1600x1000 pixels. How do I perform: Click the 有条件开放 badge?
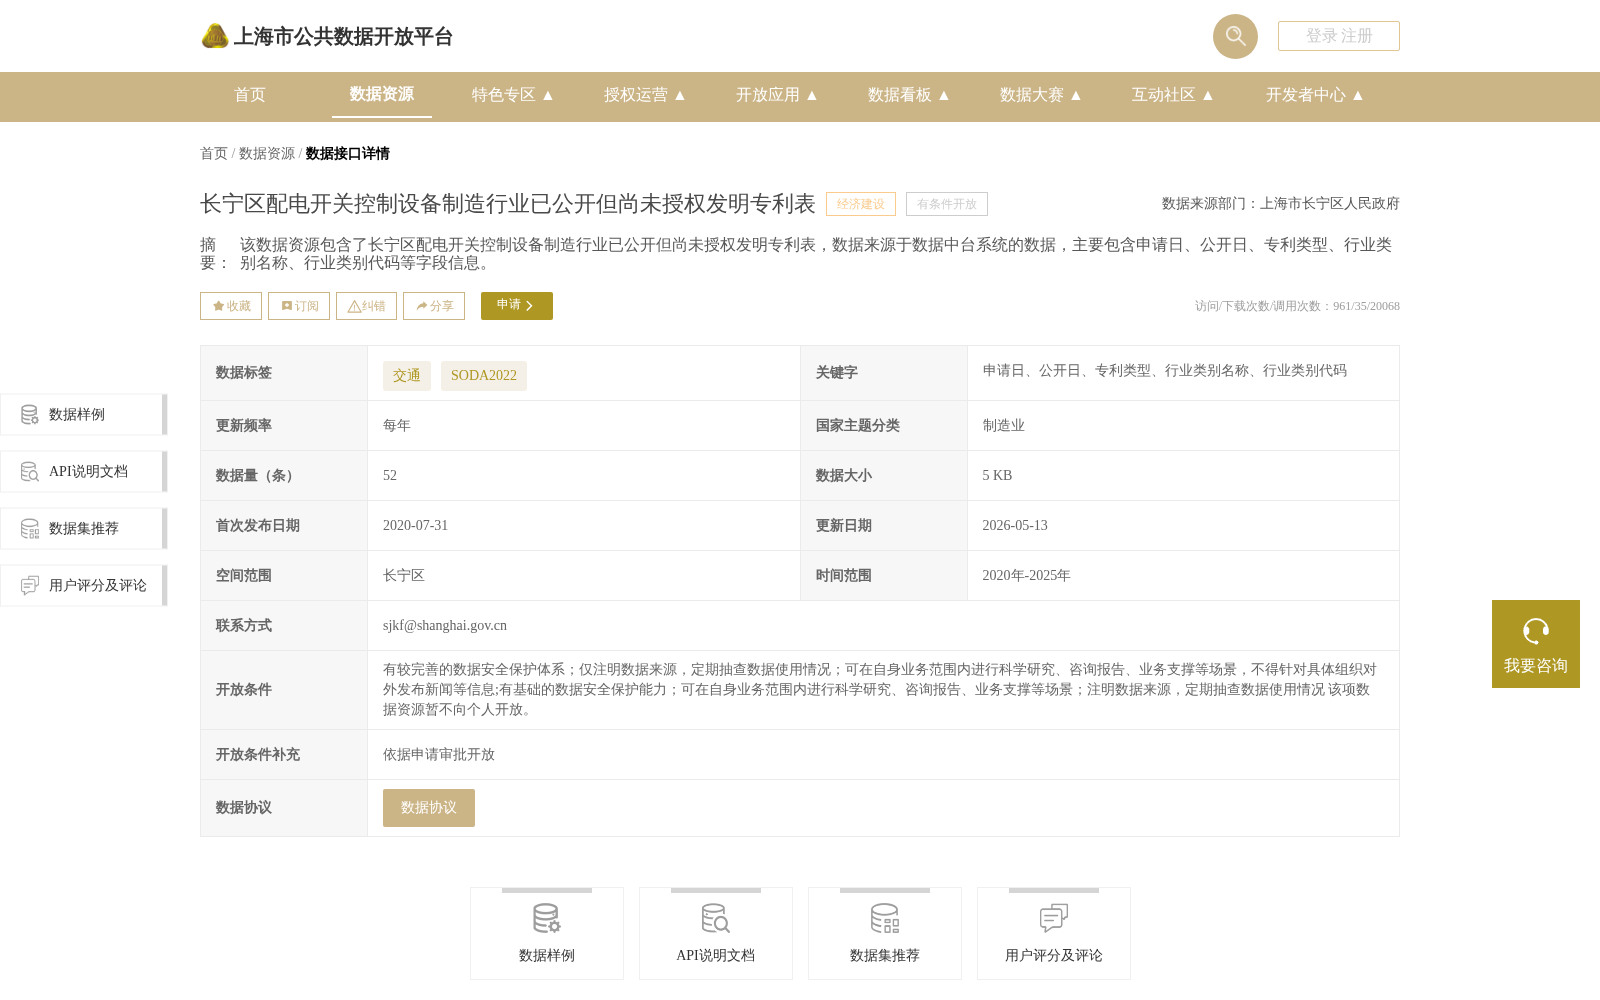point(947,204)
